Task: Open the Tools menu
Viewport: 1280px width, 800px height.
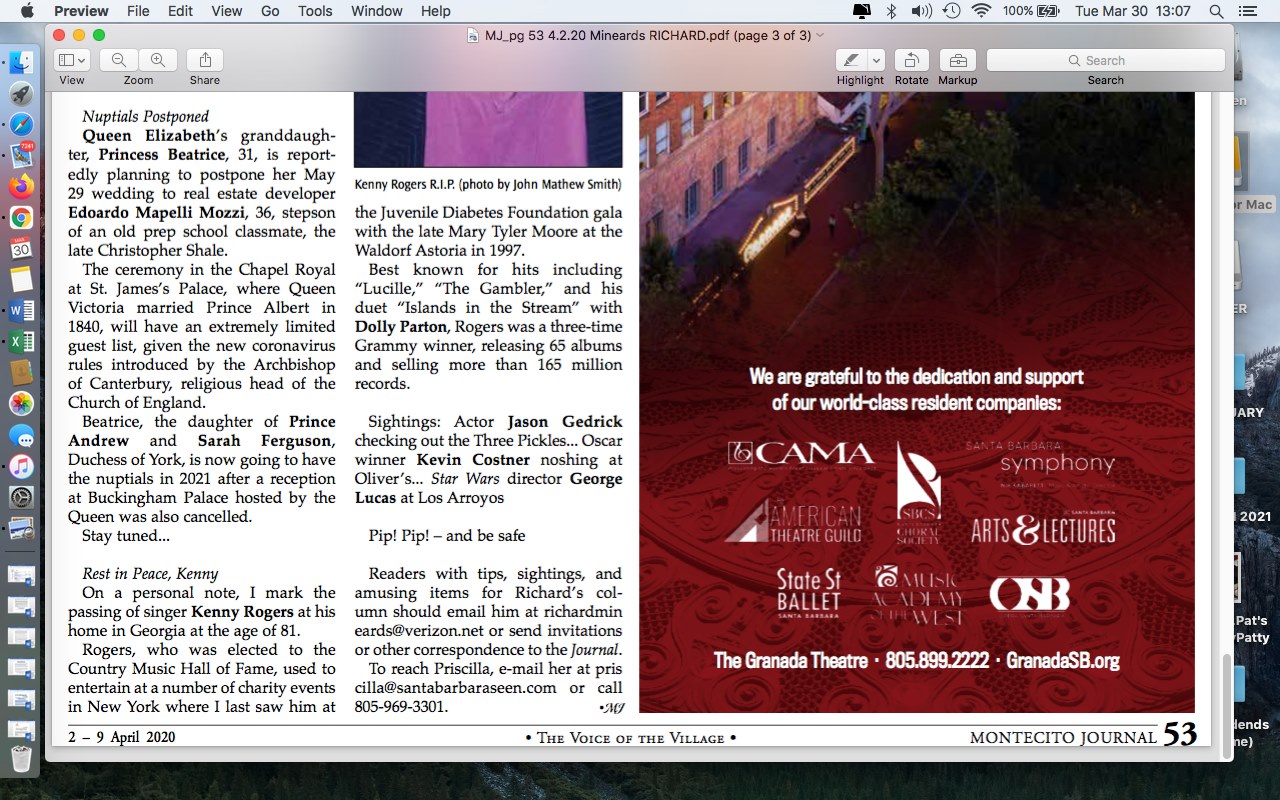Action: pyautogui.click(x=315, y=11)
